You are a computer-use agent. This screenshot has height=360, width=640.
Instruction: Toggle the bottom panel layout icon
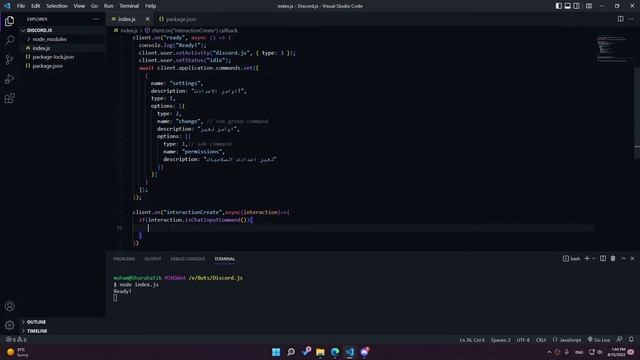pyautogui.click(x=567, y=6)
